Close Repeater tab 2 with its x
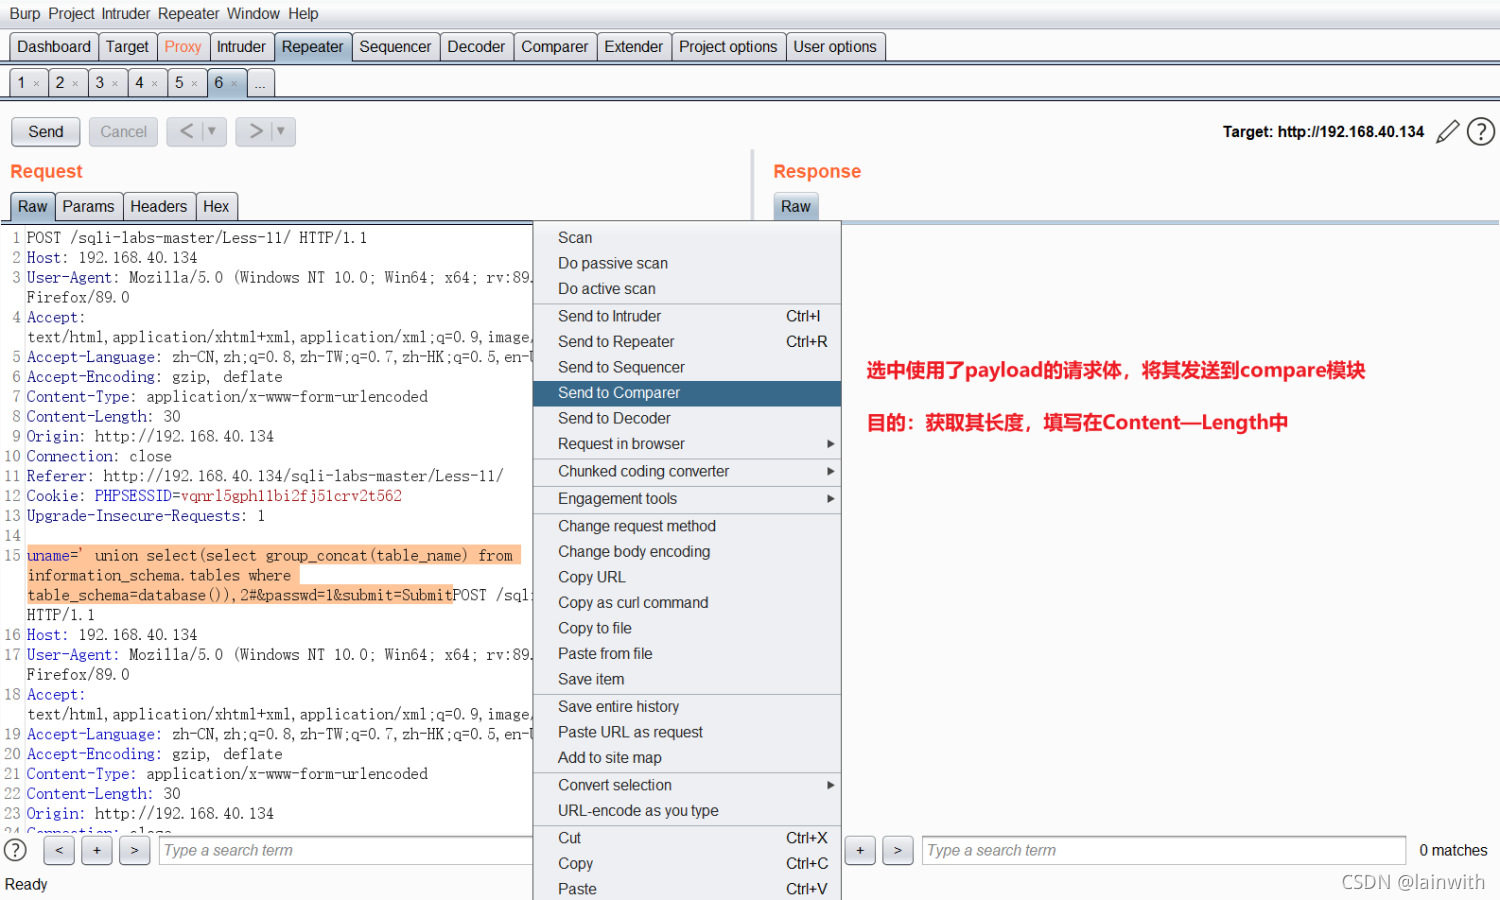Image resolution: width=1500 pixels, height=900 pixels. pyautogui.click(x=75, y=83)
